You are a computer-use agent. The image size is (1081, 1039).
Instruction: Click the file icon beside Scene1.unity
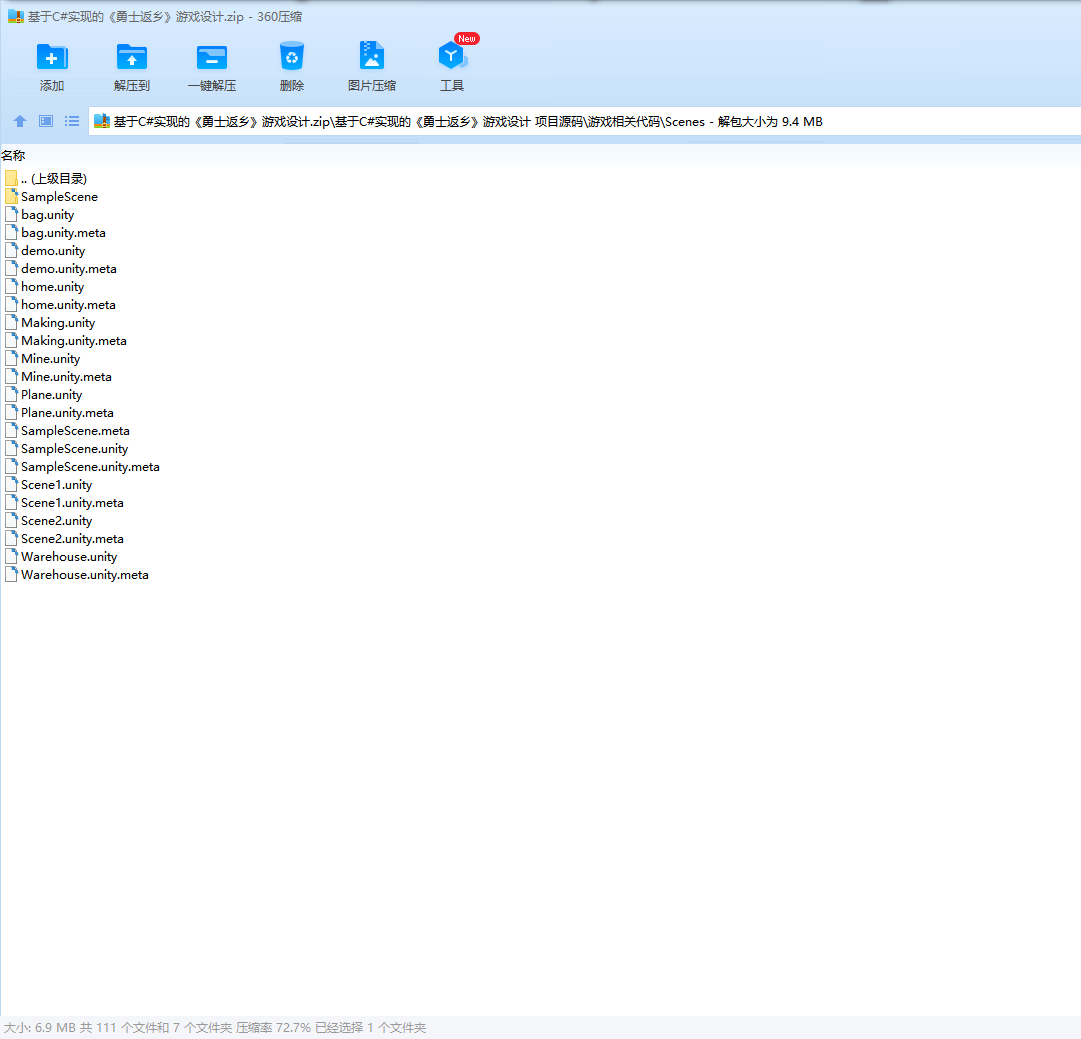pos(11,484)
